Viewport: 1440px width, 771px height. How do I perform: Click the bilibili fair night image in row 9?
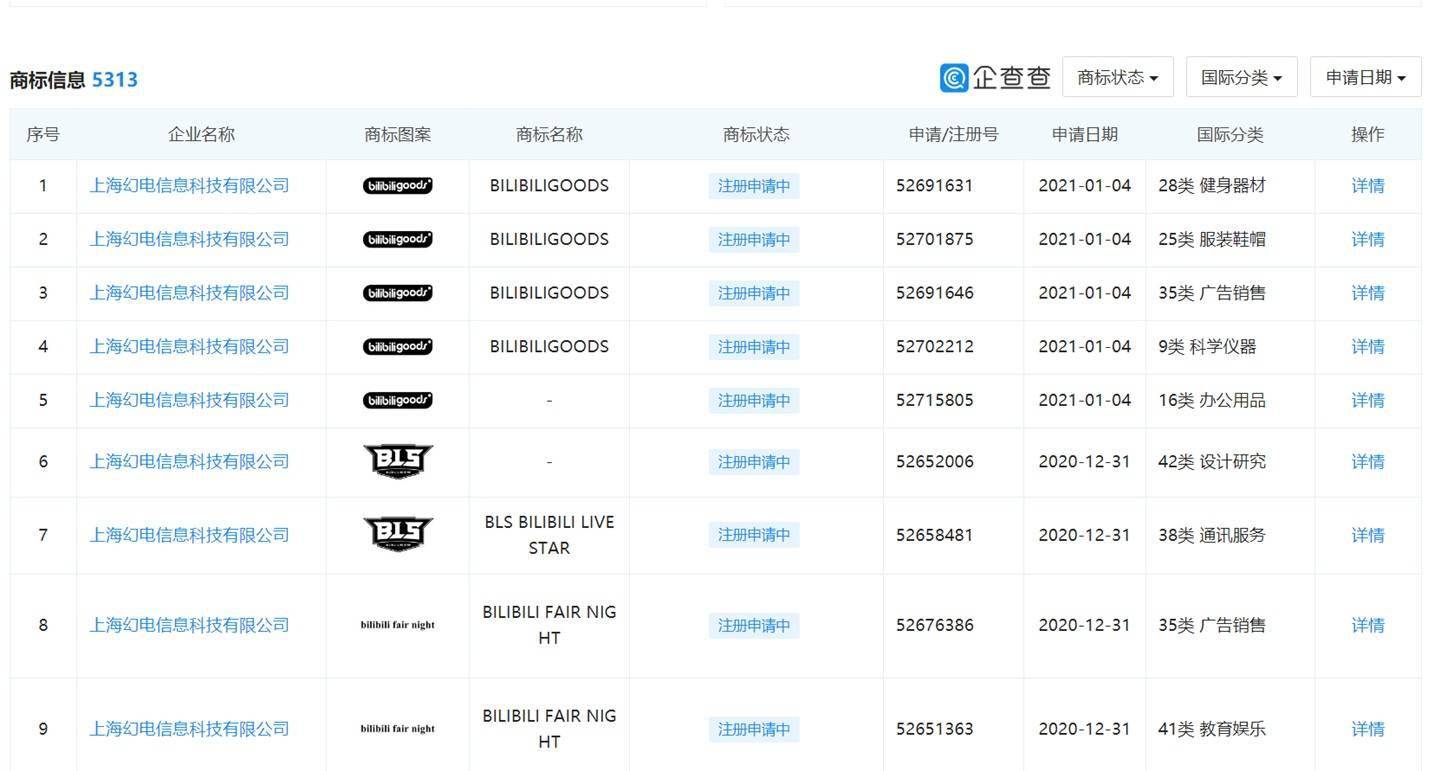(398, 729)
